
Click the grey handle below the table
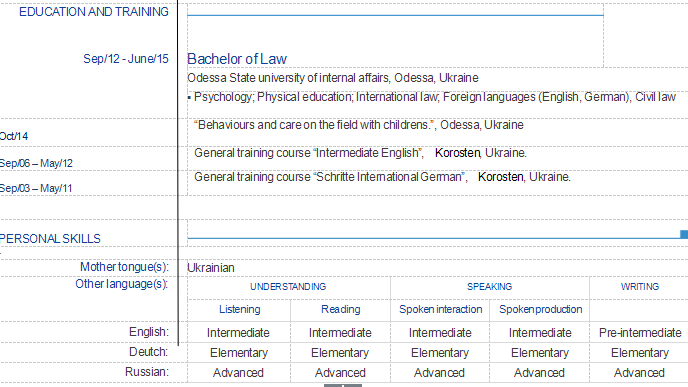pyautogui.click(x=343, y=385)
